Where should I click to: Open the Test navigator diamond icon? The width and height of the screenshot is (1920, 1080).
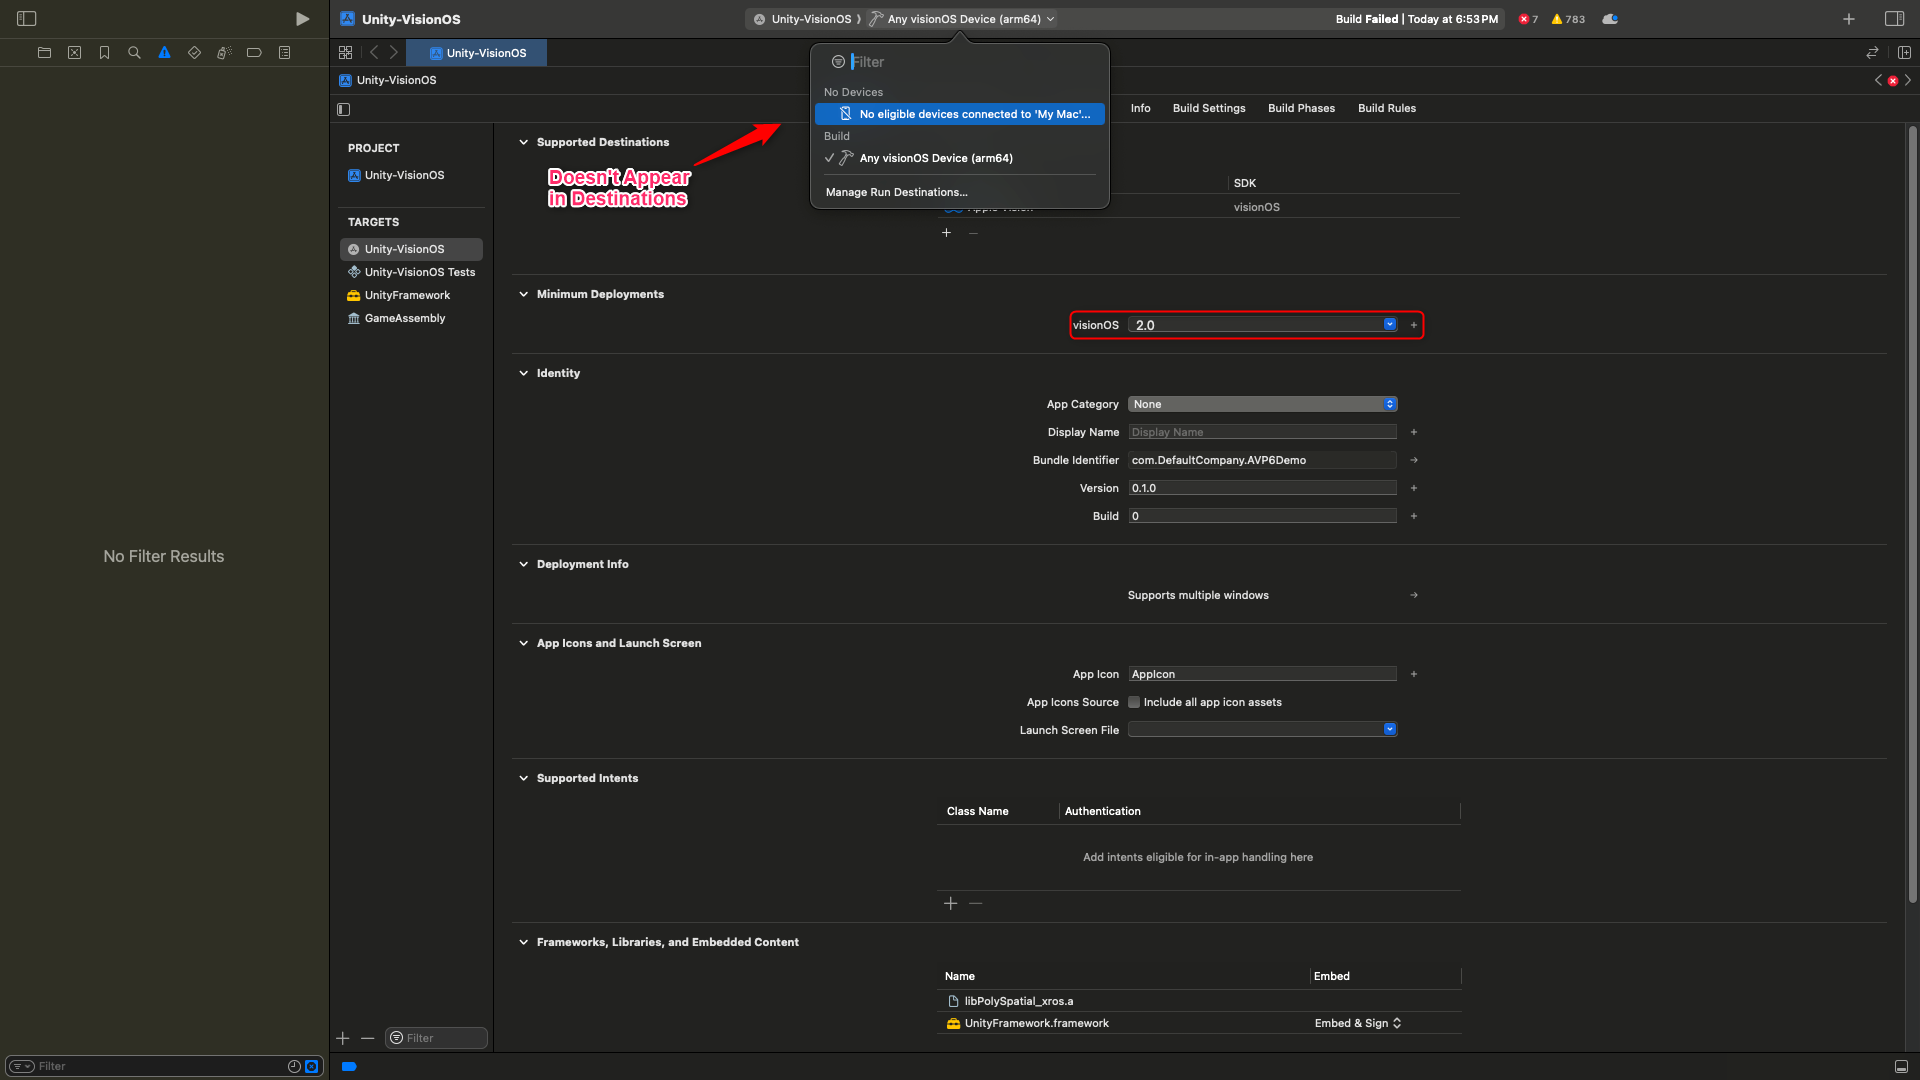[x=194, y=53]
